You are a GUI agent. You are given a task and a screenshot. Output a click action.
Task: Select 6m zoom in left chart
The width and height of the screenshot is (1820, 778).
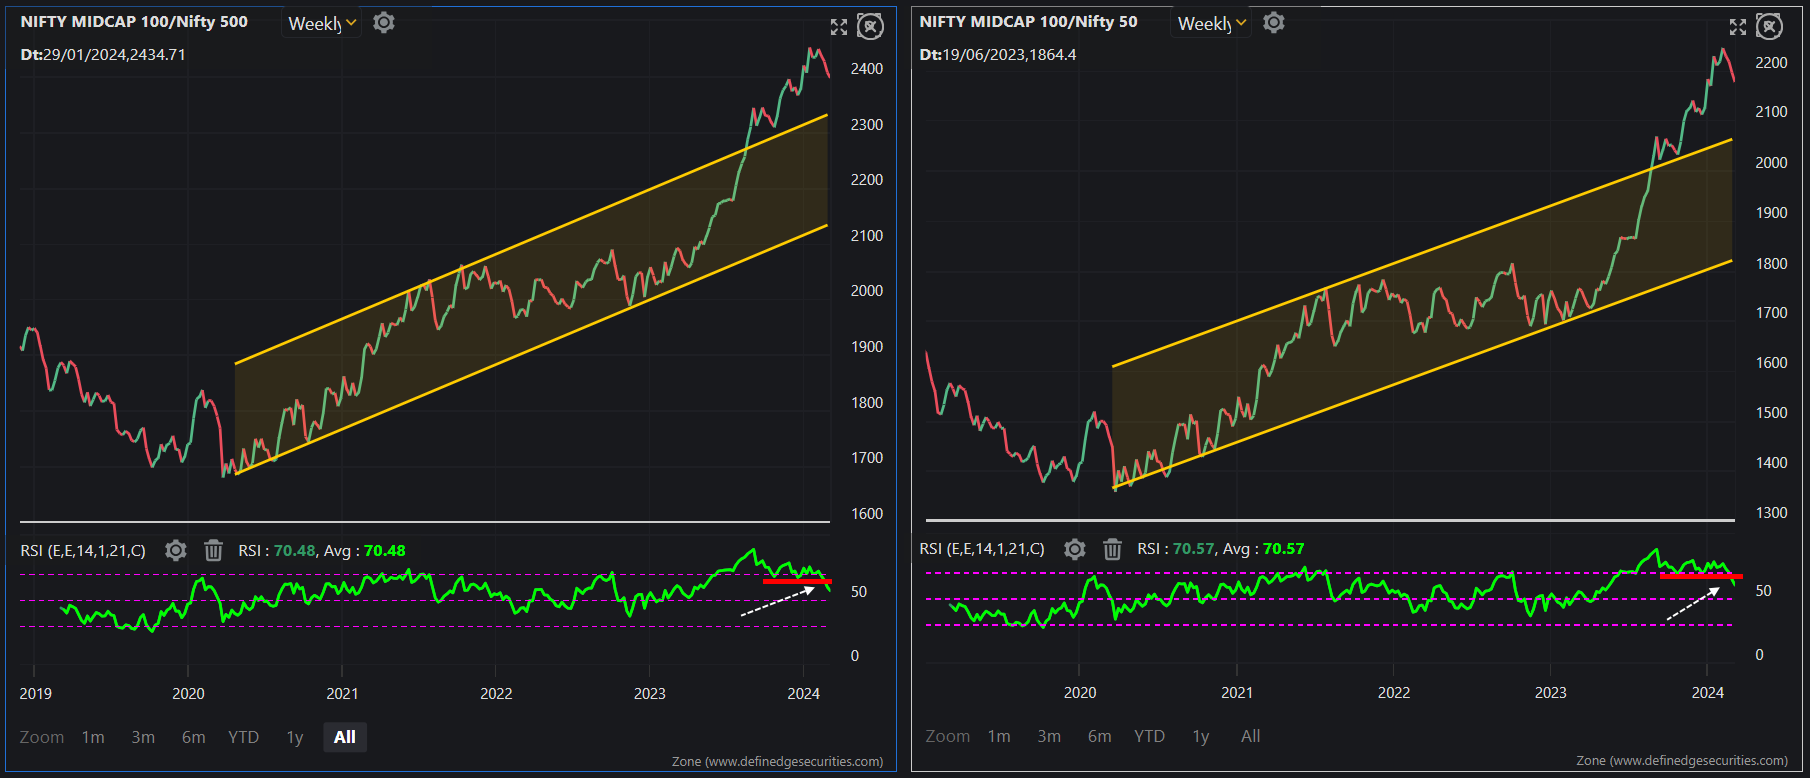click(193, 737)
